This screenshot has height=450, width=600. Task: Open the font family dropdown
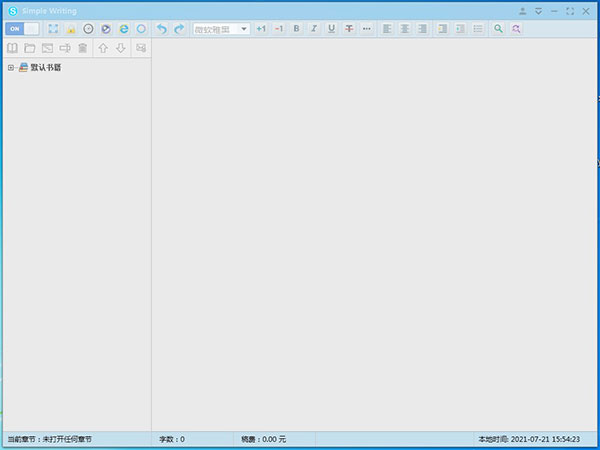[244, 29]
